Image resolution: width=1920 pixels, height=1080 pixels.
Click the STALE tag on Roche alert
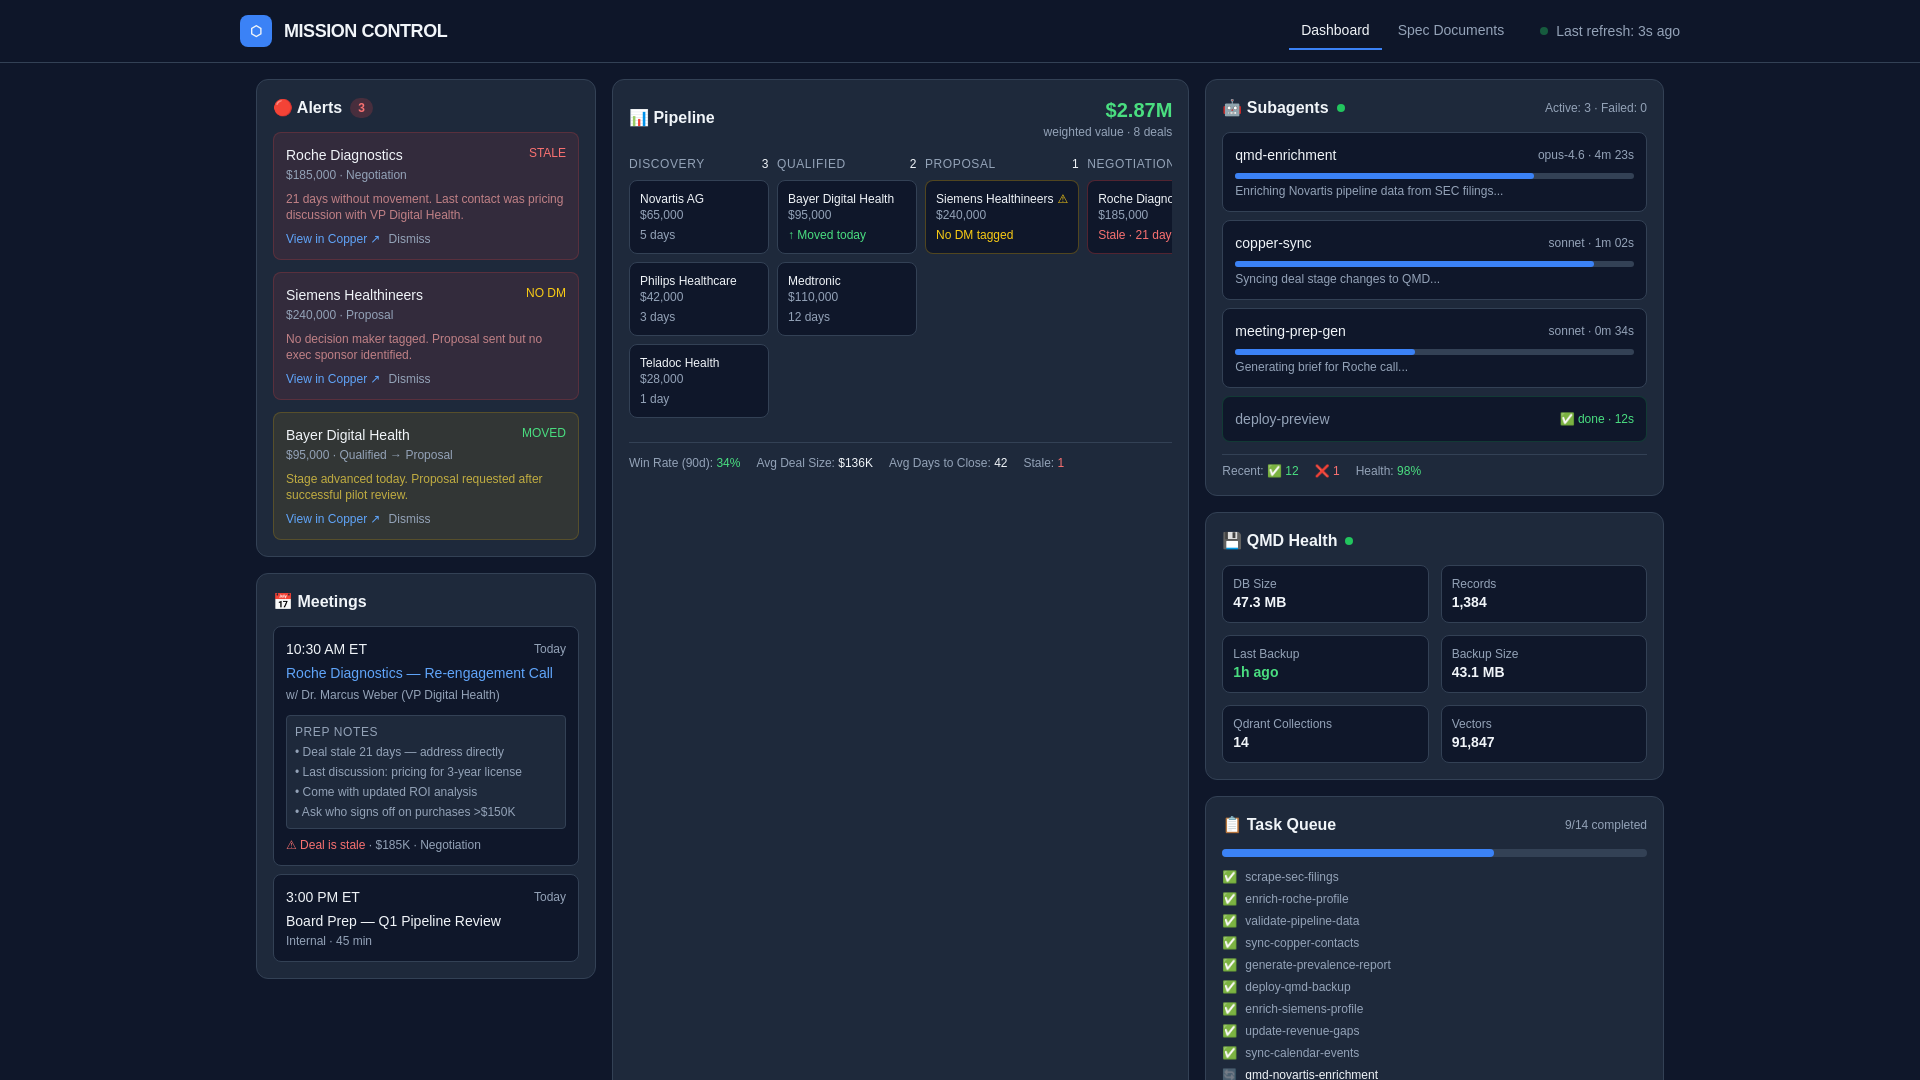pyautogui.click(x=547, y=153)
